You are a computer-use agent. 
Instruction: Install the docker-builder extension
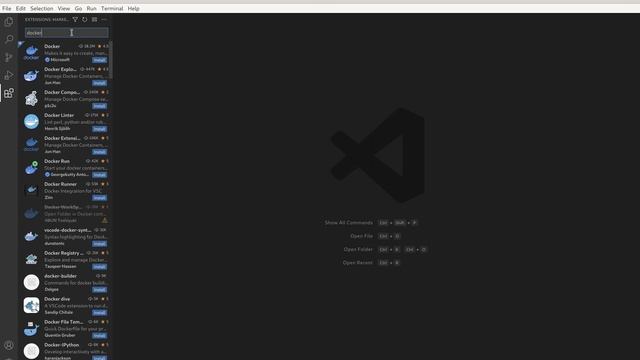pos(99,289)
